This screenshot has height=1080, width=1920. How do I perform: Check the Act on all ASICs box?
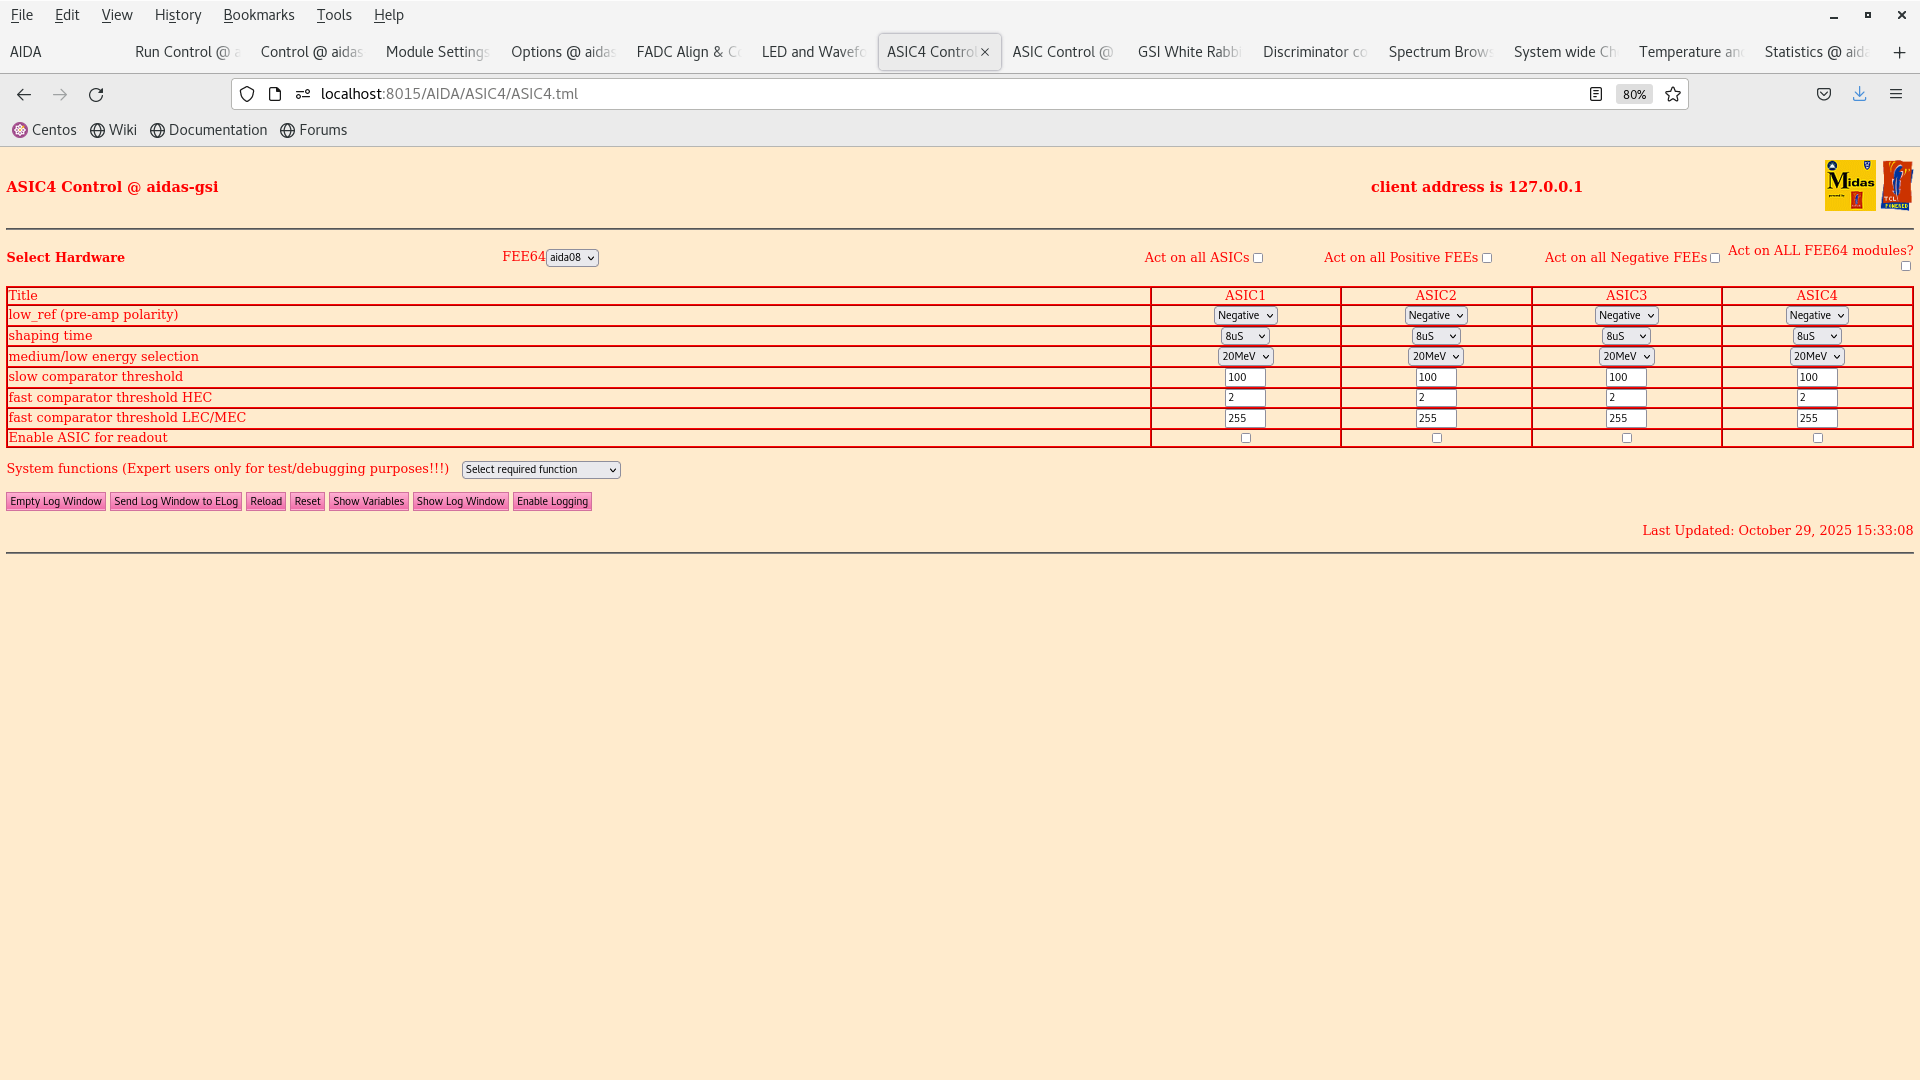(x=1258, y=257)
